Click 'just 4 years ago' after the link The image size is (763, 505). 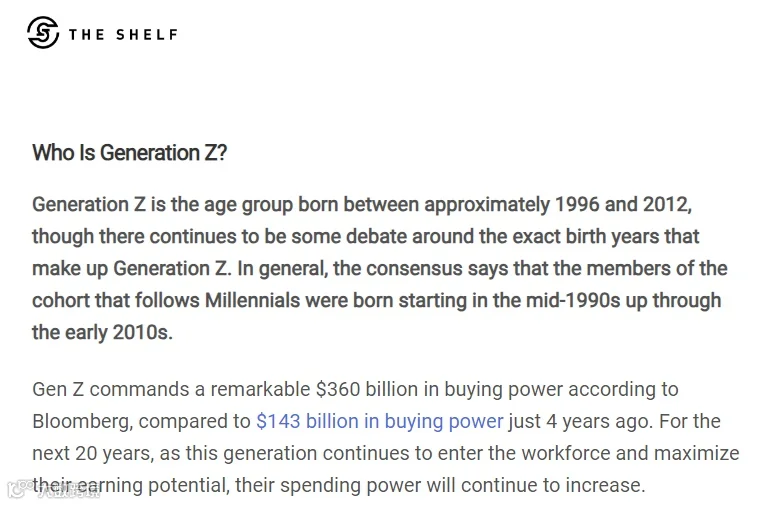(x=579, y=421)
